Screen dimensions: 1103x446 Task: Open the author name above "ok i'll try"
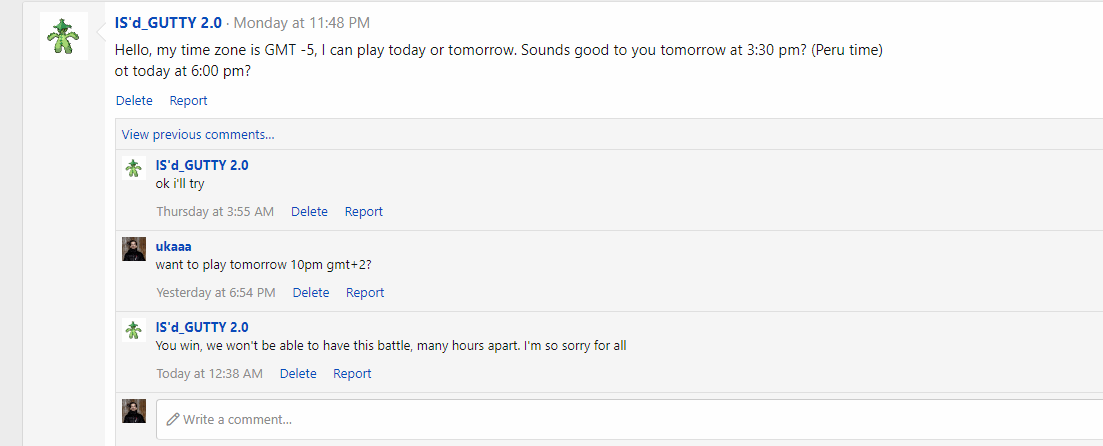click(x=202, y=165)
